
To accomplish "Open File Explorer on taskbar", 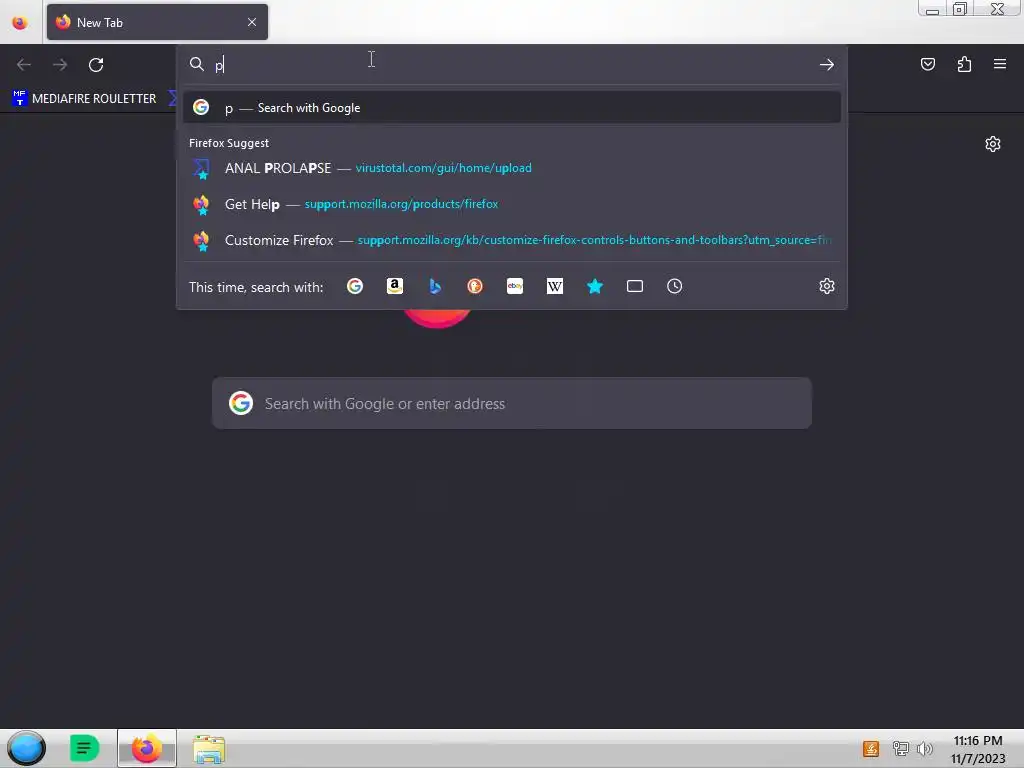I will pyautogui.click(x=209, y=749).
